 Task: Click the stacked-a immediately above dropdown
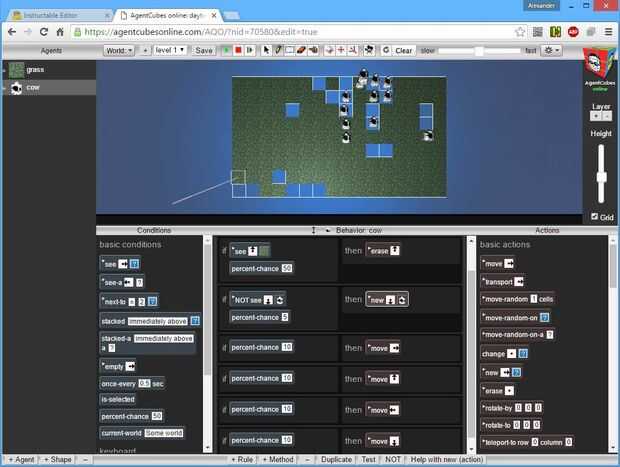click(164, 338)
